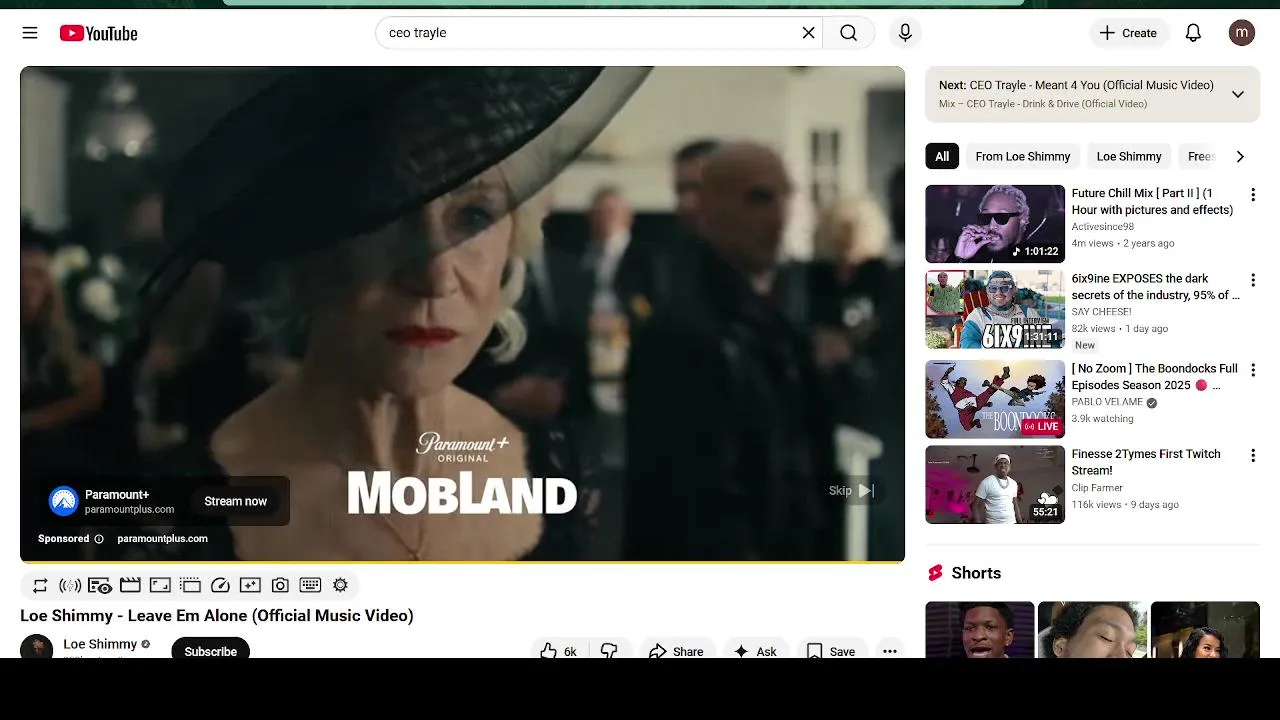The height and width of the screenshot is (720, 1280).
Task: Open 6ix9ine EXPOSES video thumbnail
Action: tap(995, 309)
